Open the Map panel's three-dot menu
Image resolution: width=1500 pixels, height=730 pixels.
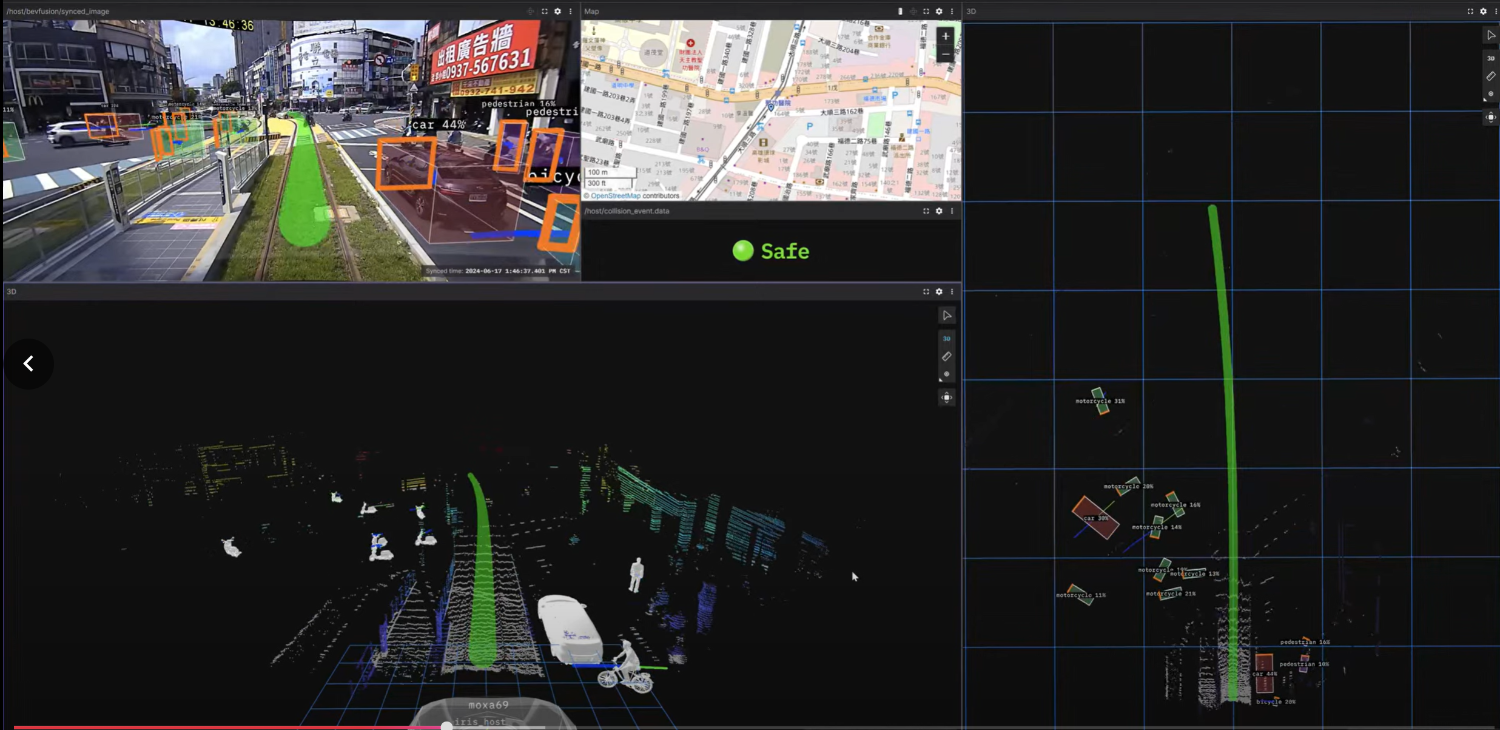coord(952,11)
